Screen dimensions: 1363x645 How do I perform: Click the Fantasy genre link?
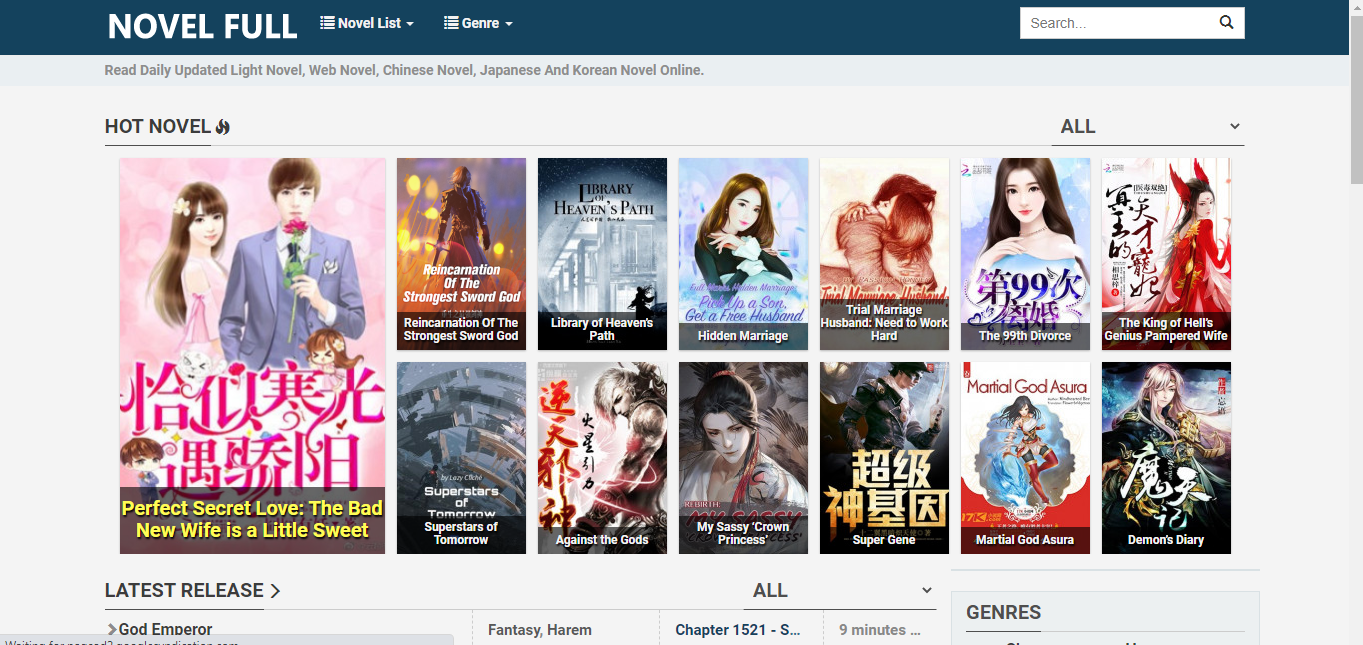click(515, 630)
